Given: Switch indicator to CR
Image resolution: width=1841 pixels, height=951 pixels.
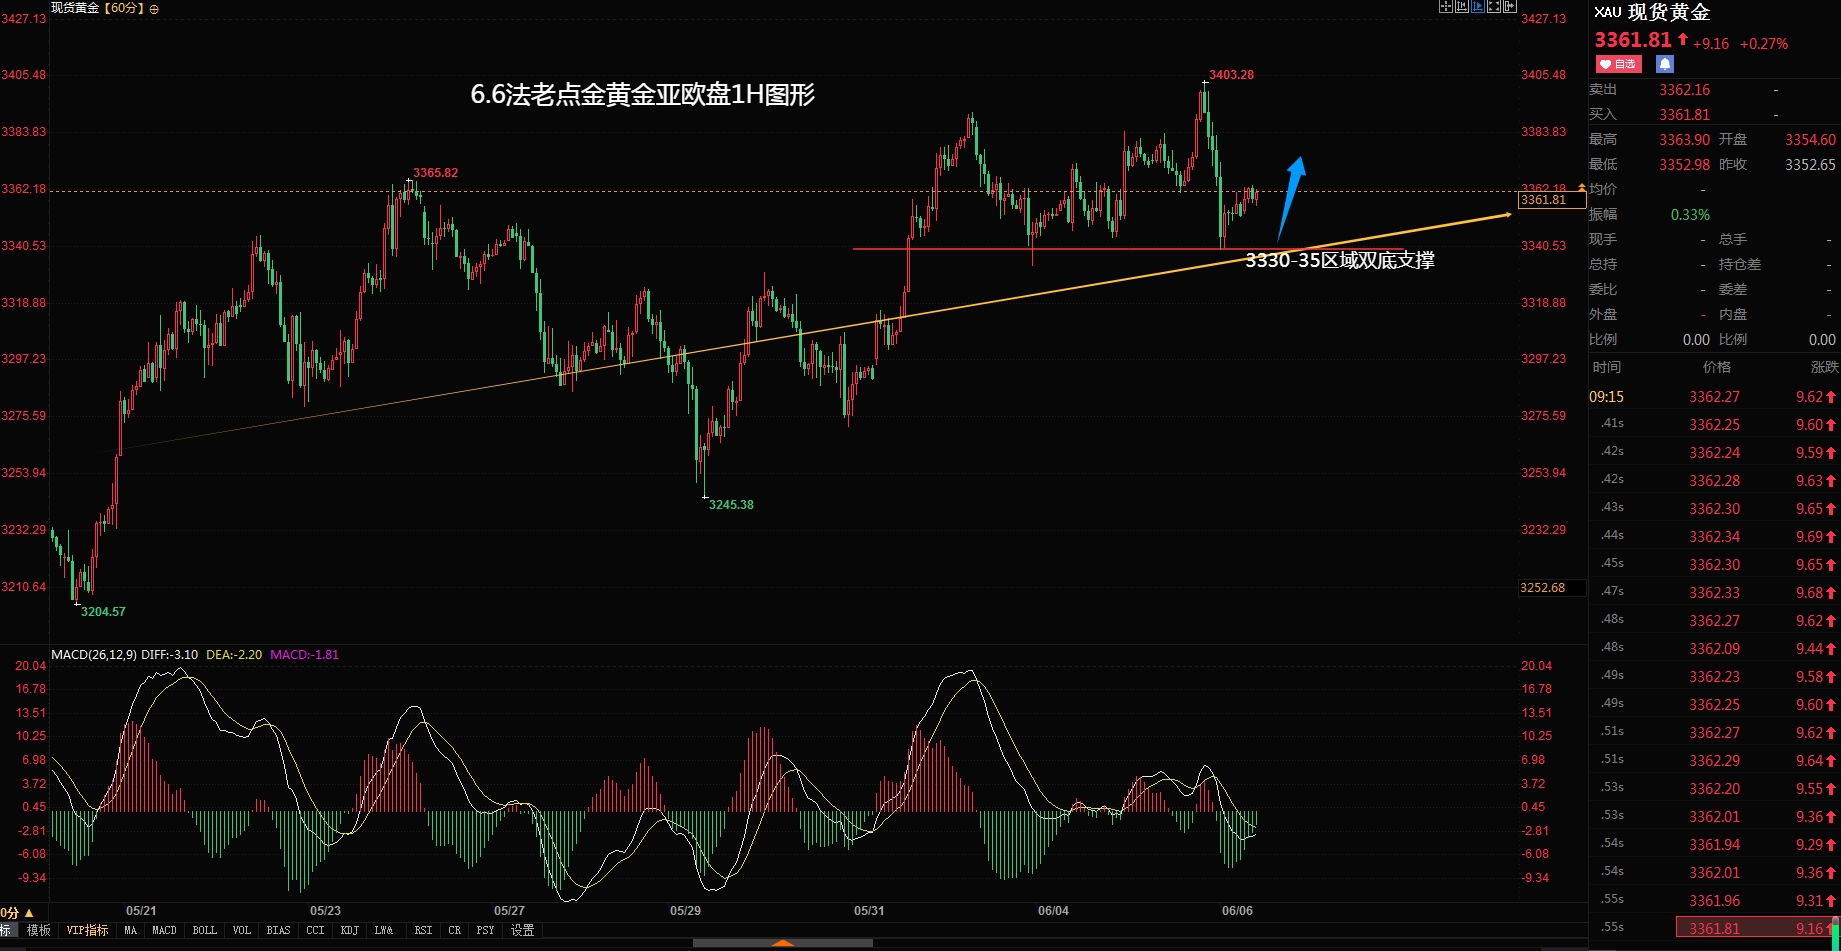Looking at the screenshot, I should point(455,930).
